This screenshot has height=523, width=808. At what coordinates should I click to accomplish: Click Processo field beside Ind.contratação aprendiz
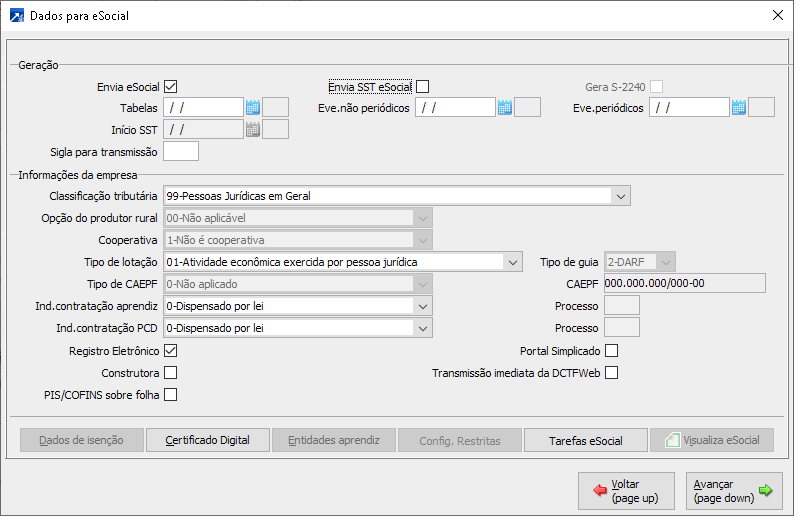pos(622,306)
